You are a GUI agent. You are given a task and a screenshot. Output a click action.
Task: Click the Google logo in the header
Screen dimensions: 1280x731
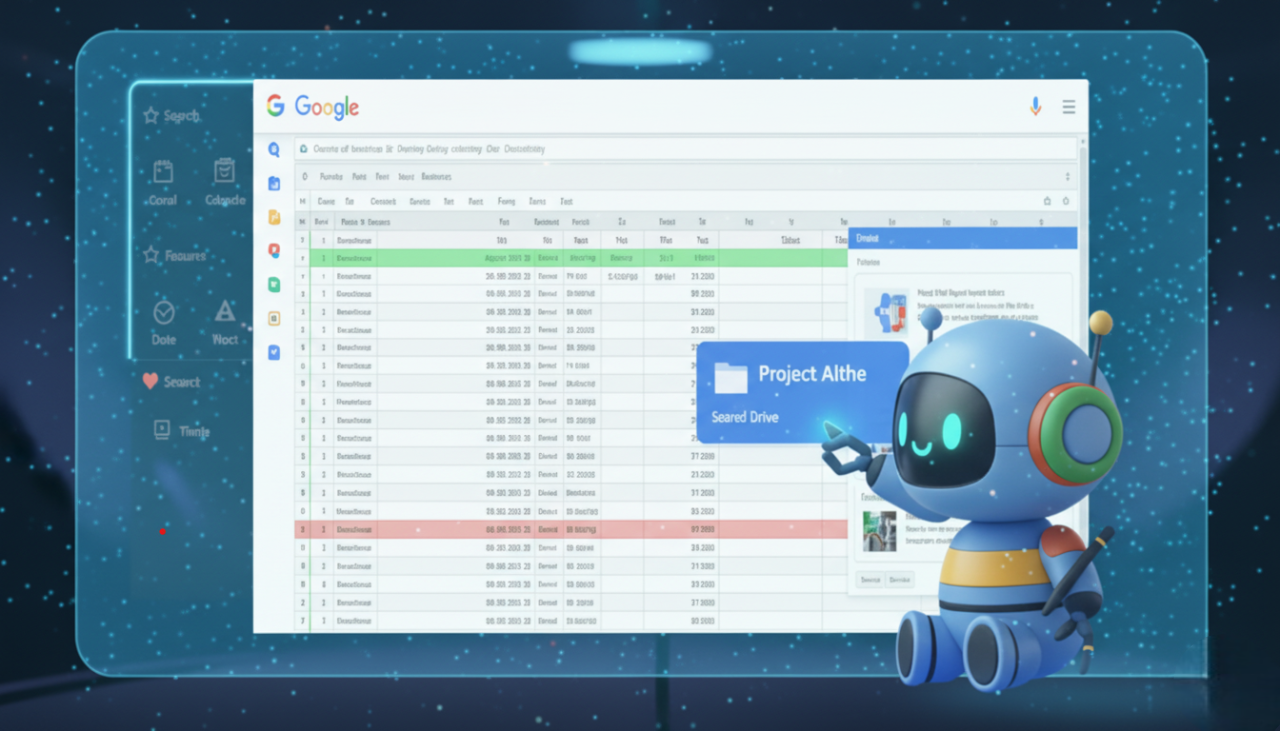pos(313,107)
